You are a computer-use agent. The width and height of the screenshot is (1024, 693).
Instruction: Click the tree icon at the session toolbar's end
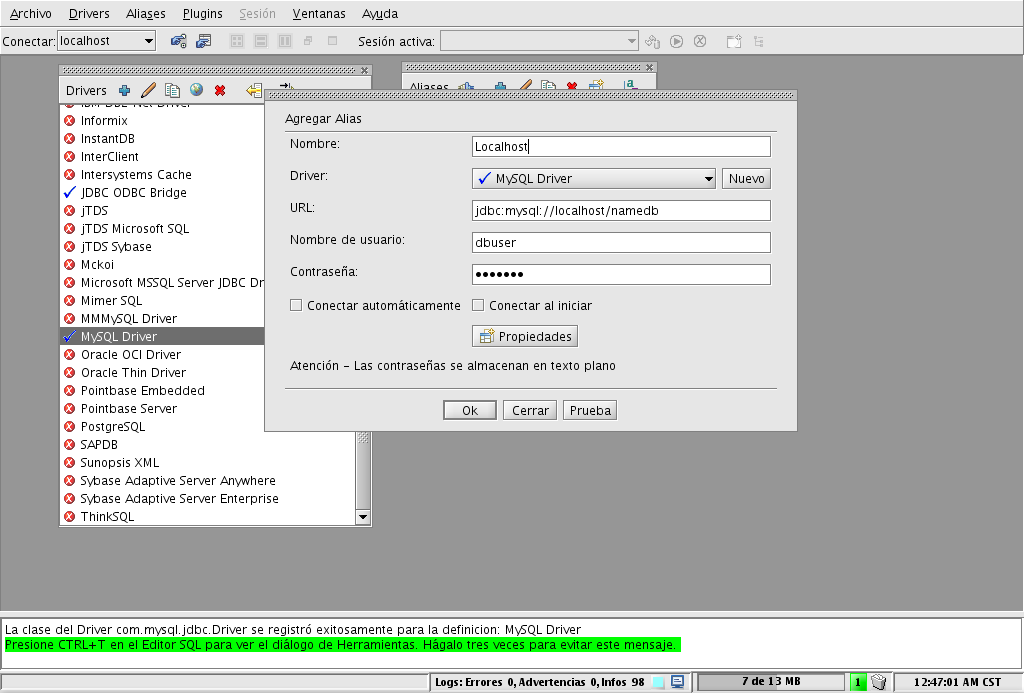pyautogui.click(x=758, y=41)
